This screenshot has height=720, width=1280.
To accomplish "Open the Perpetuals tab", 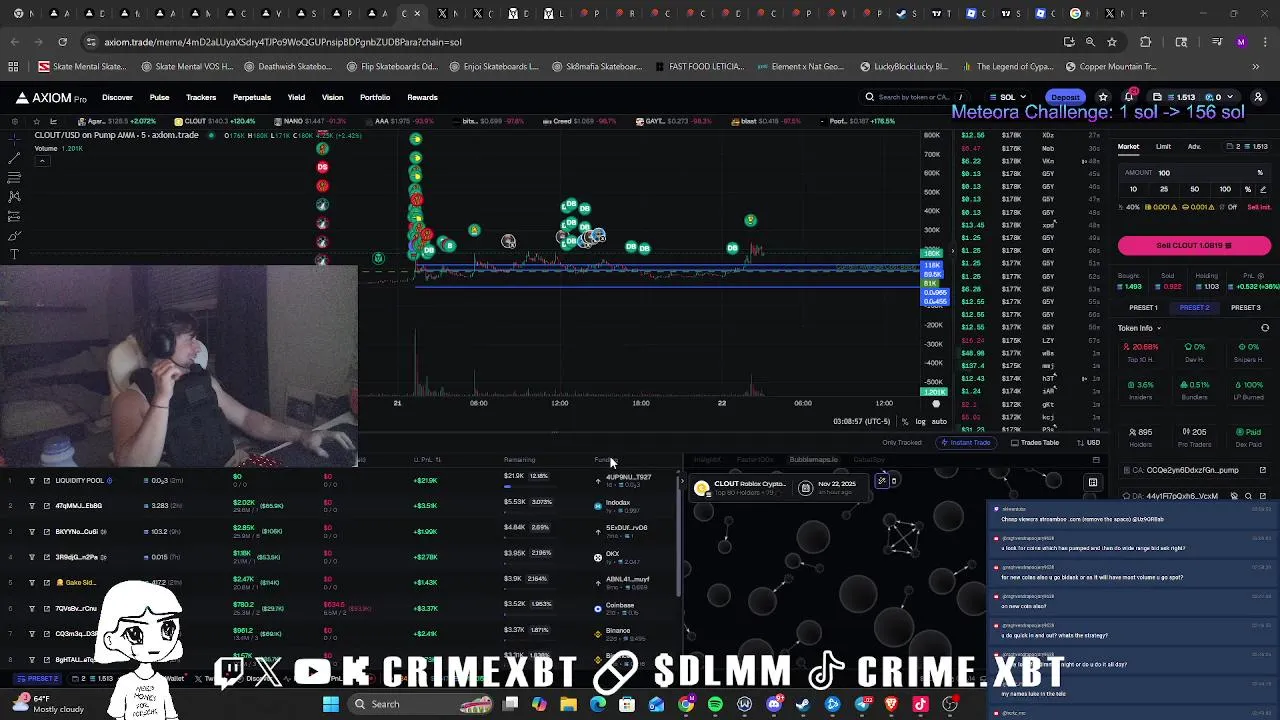I will (252, 97).
